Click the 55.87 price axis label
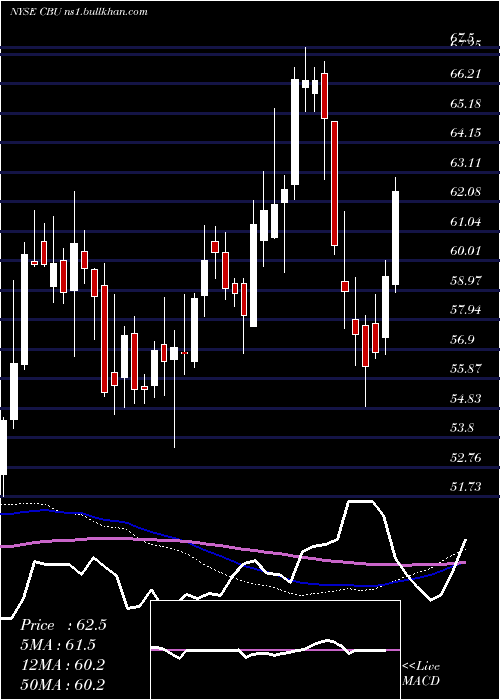This screenshot has height=700, width=500. pyautogui.click(x=466, y=369)
